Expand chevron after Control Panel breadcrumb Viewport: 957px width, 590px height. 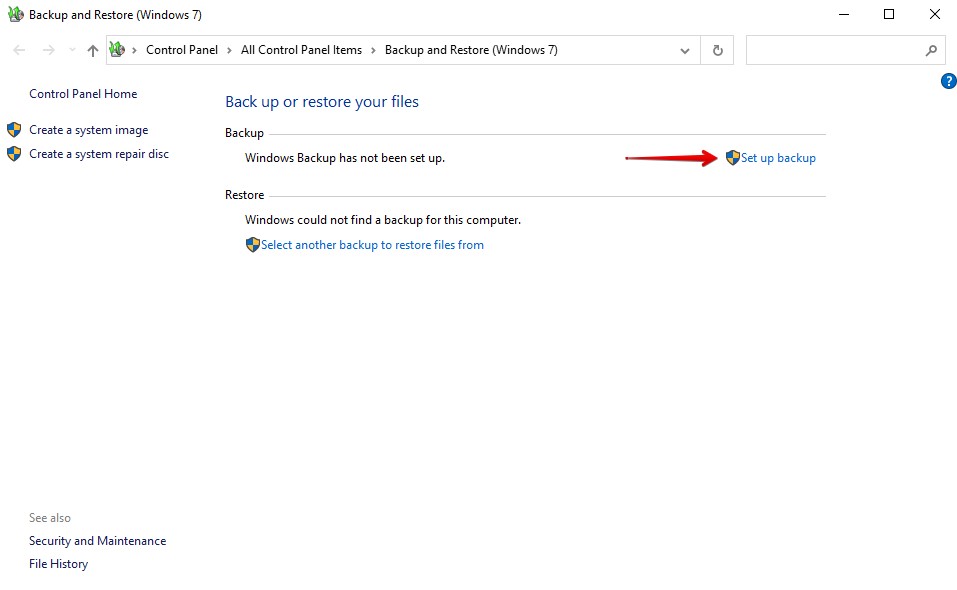[x=229, y=51]
